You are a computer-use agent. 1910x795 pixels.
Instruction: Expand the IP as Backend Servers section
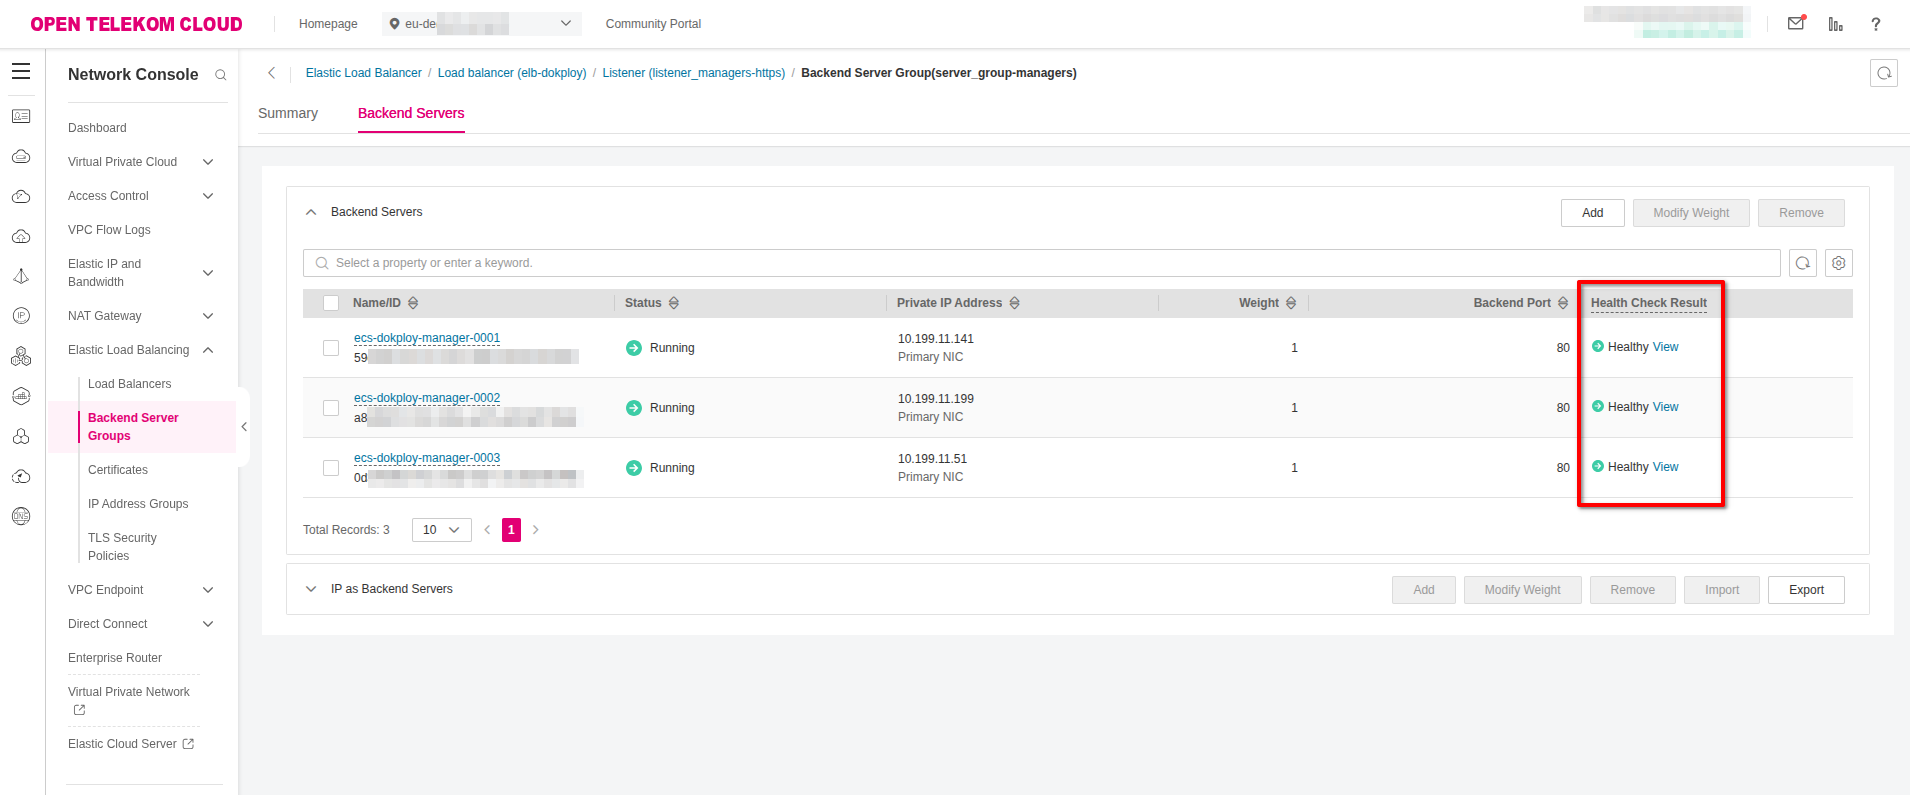311,589
